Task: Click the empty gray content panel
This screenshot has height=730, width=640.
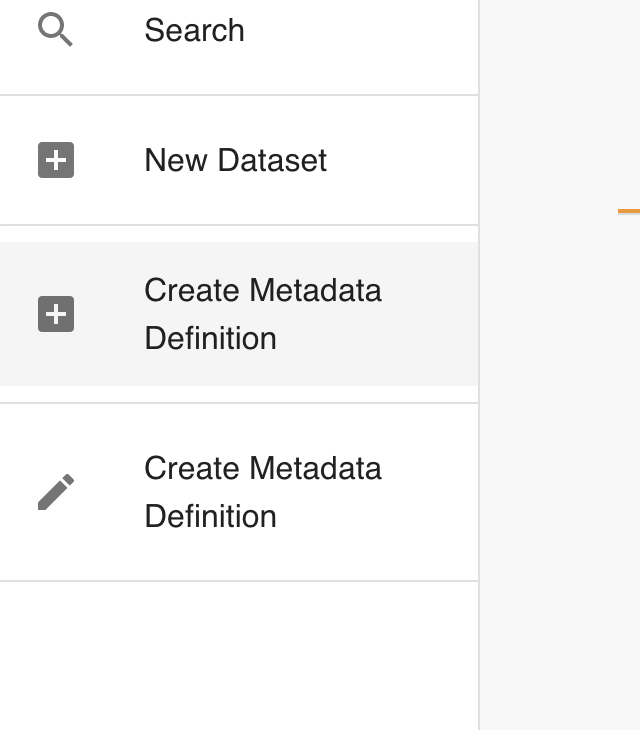Action: click(x=560, y=450)
